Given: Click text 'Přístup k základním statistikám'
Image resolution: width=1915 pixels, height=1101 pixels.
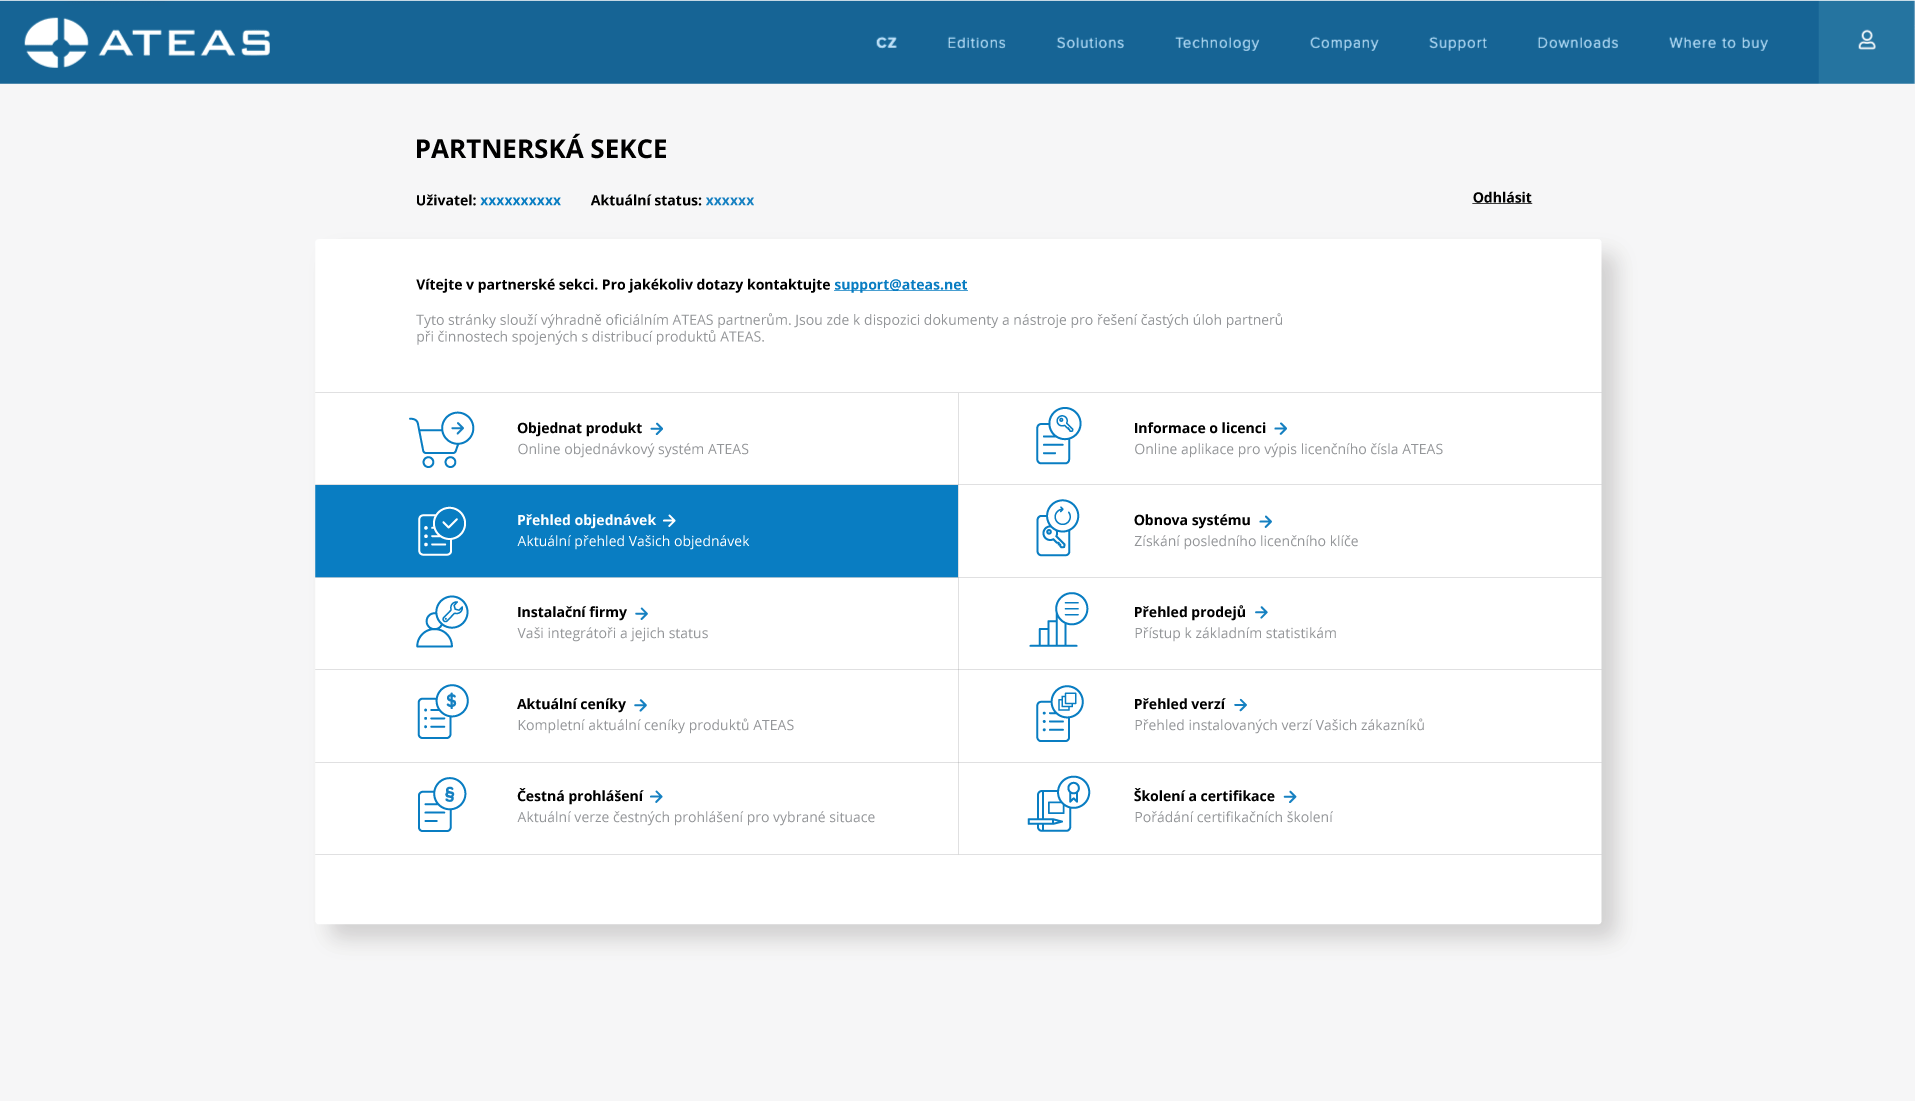Looking at the screenshot, I should coord(1235,633).
